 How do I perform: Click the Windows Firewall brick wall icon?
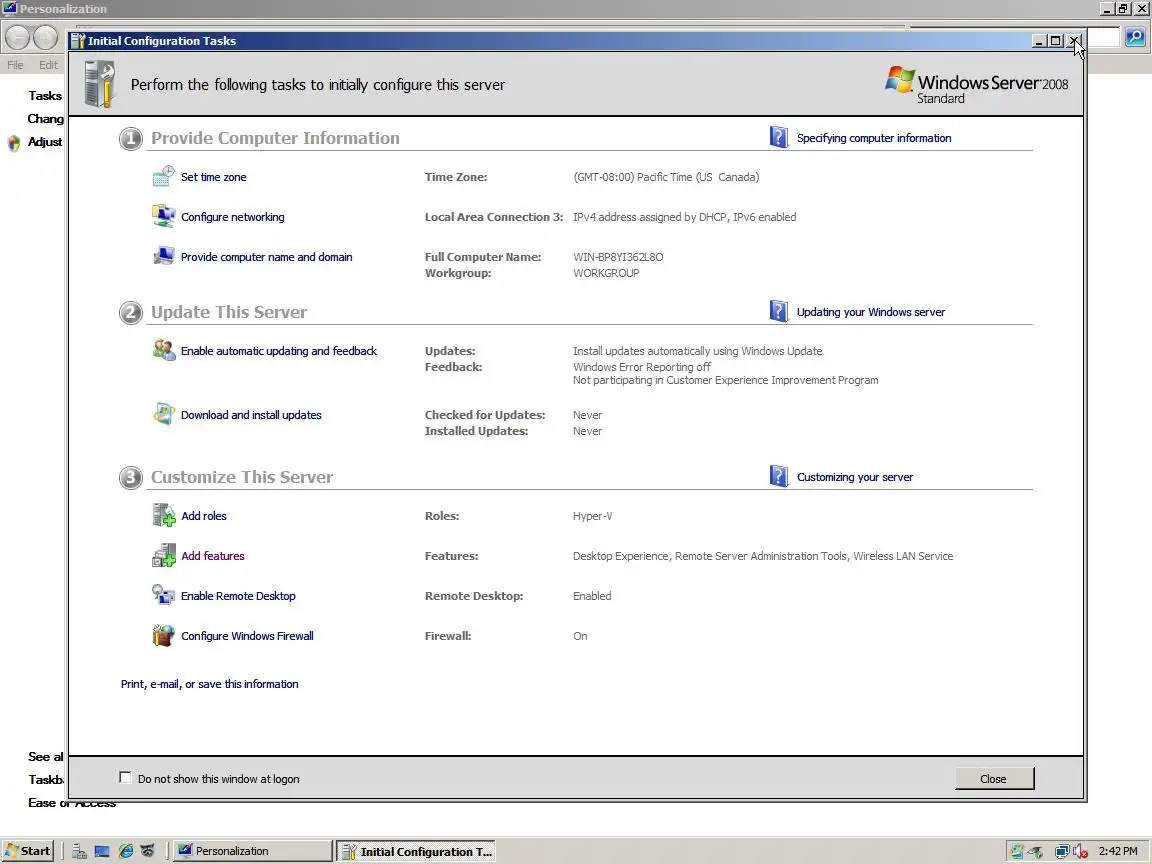pyautogui.click(x=163, y=635)
